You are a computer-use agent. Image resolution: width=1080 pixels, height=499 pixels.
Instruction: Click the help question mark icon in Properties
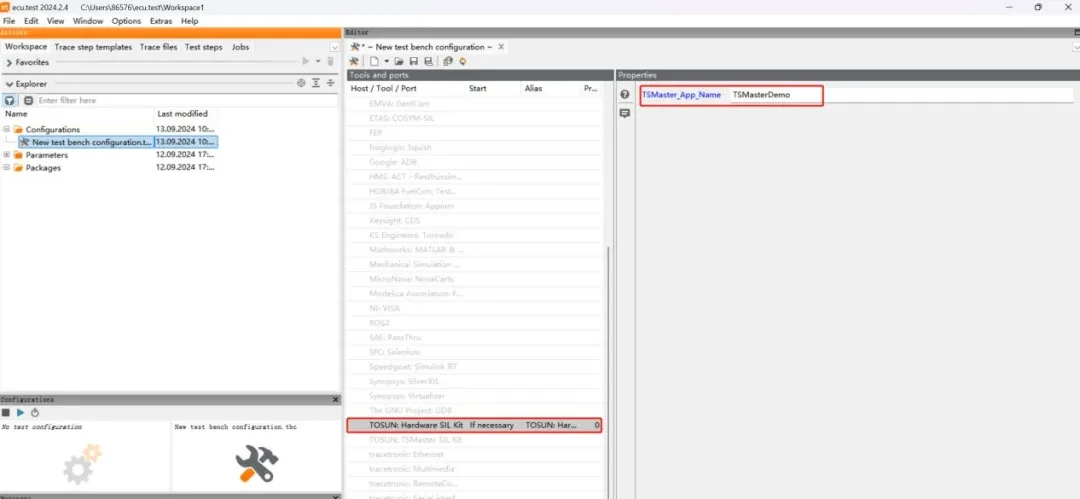625,95
